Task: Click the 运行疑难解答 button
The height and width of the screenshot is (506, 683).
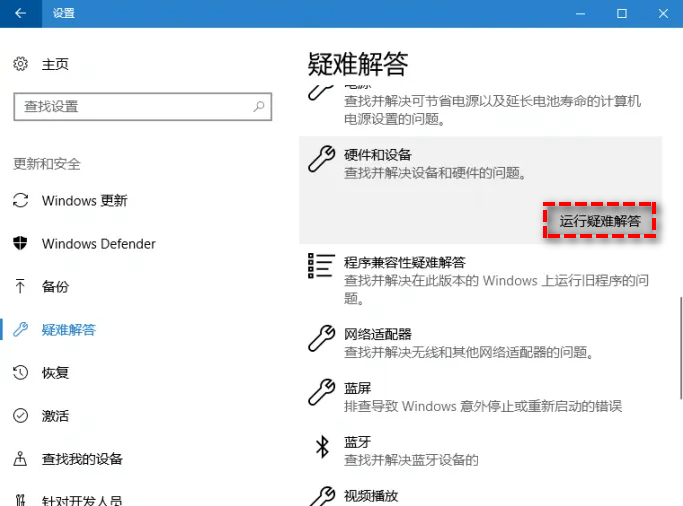Action: (600, 221)
